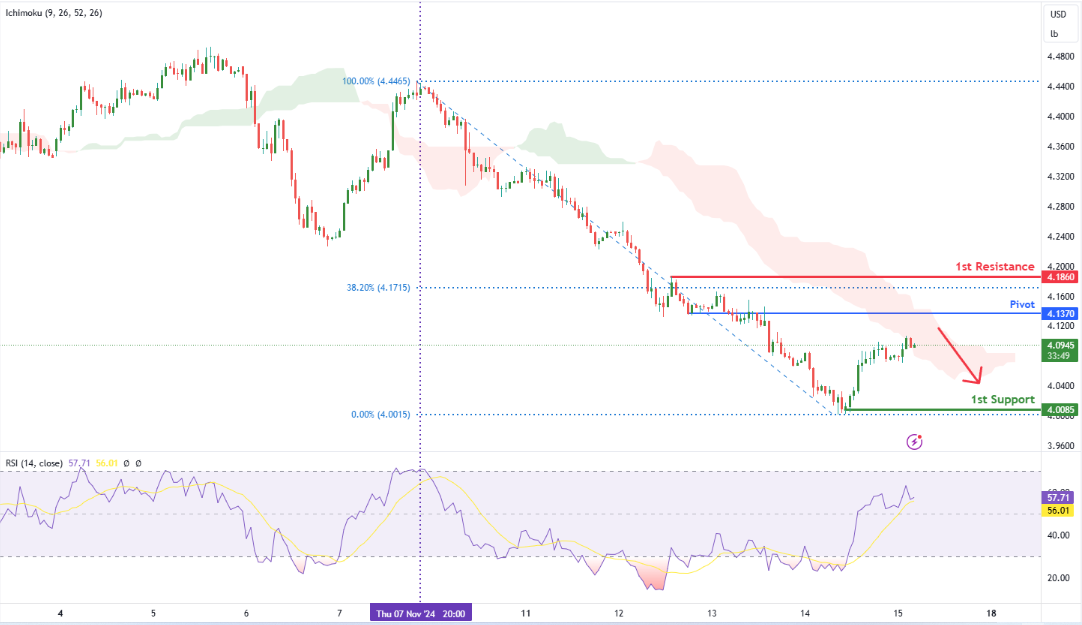Screen dimensions: 1082x625
Task: Click the 0.00% (4.0015) Fibonacci label
Action: click(381, 415)
